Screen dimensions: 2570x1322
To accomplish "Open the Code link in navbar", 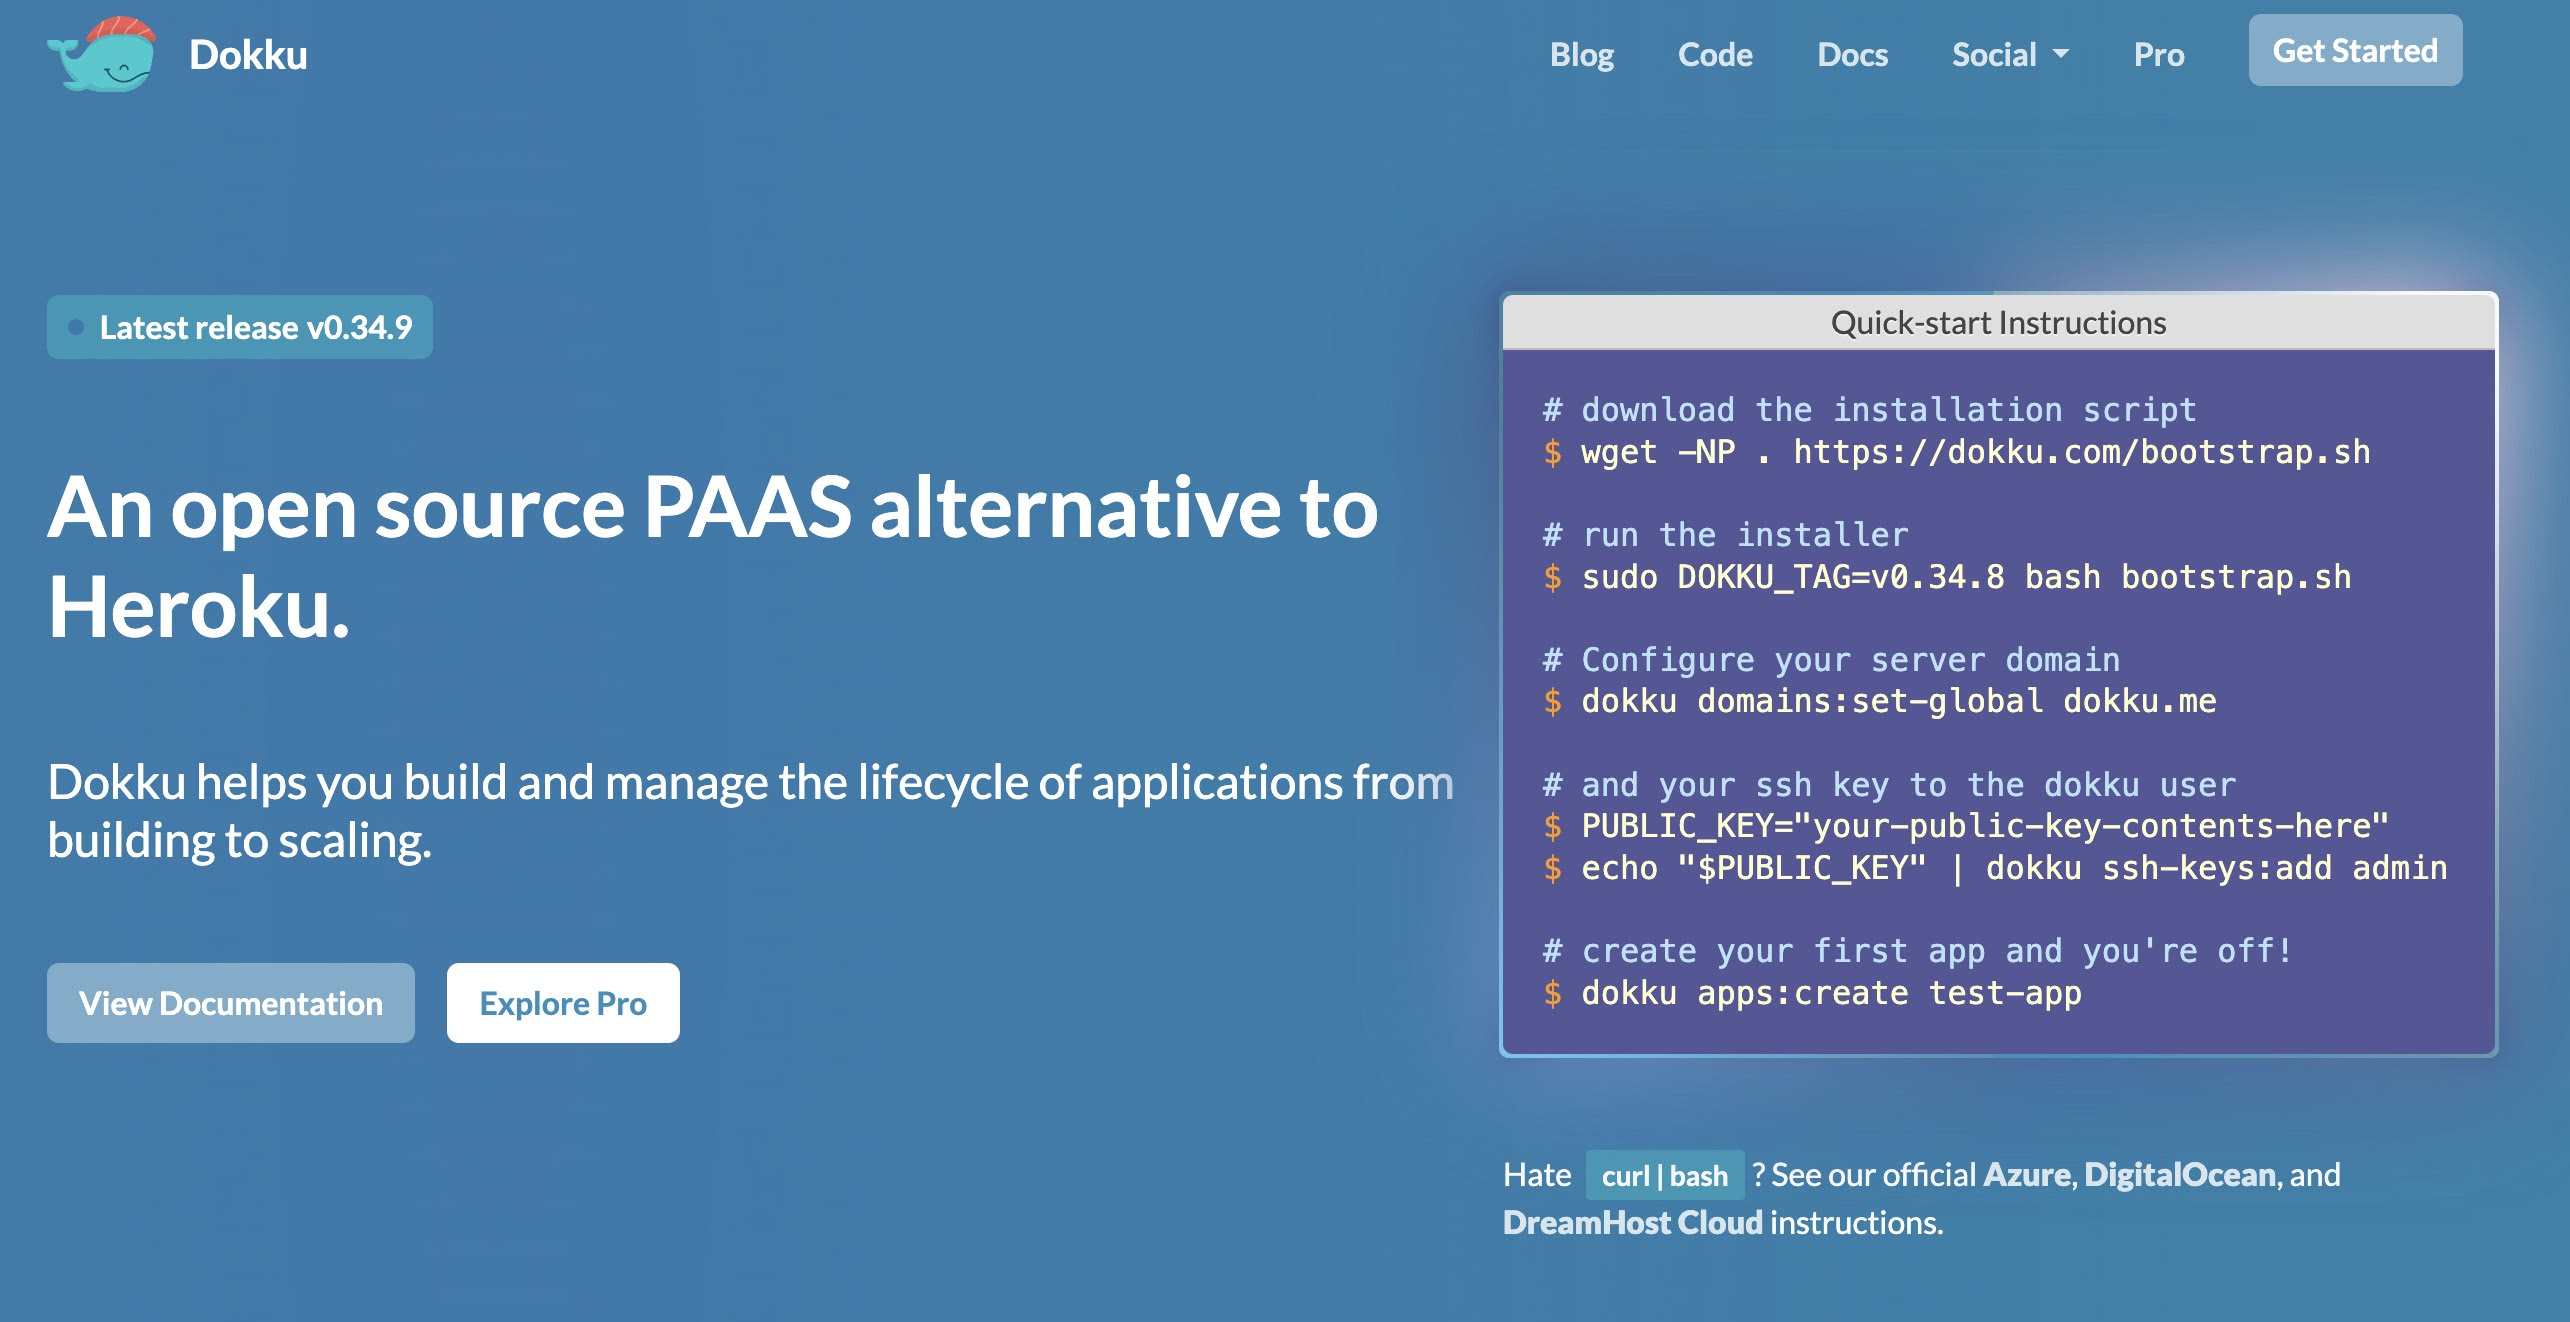I will point(1714,54).
